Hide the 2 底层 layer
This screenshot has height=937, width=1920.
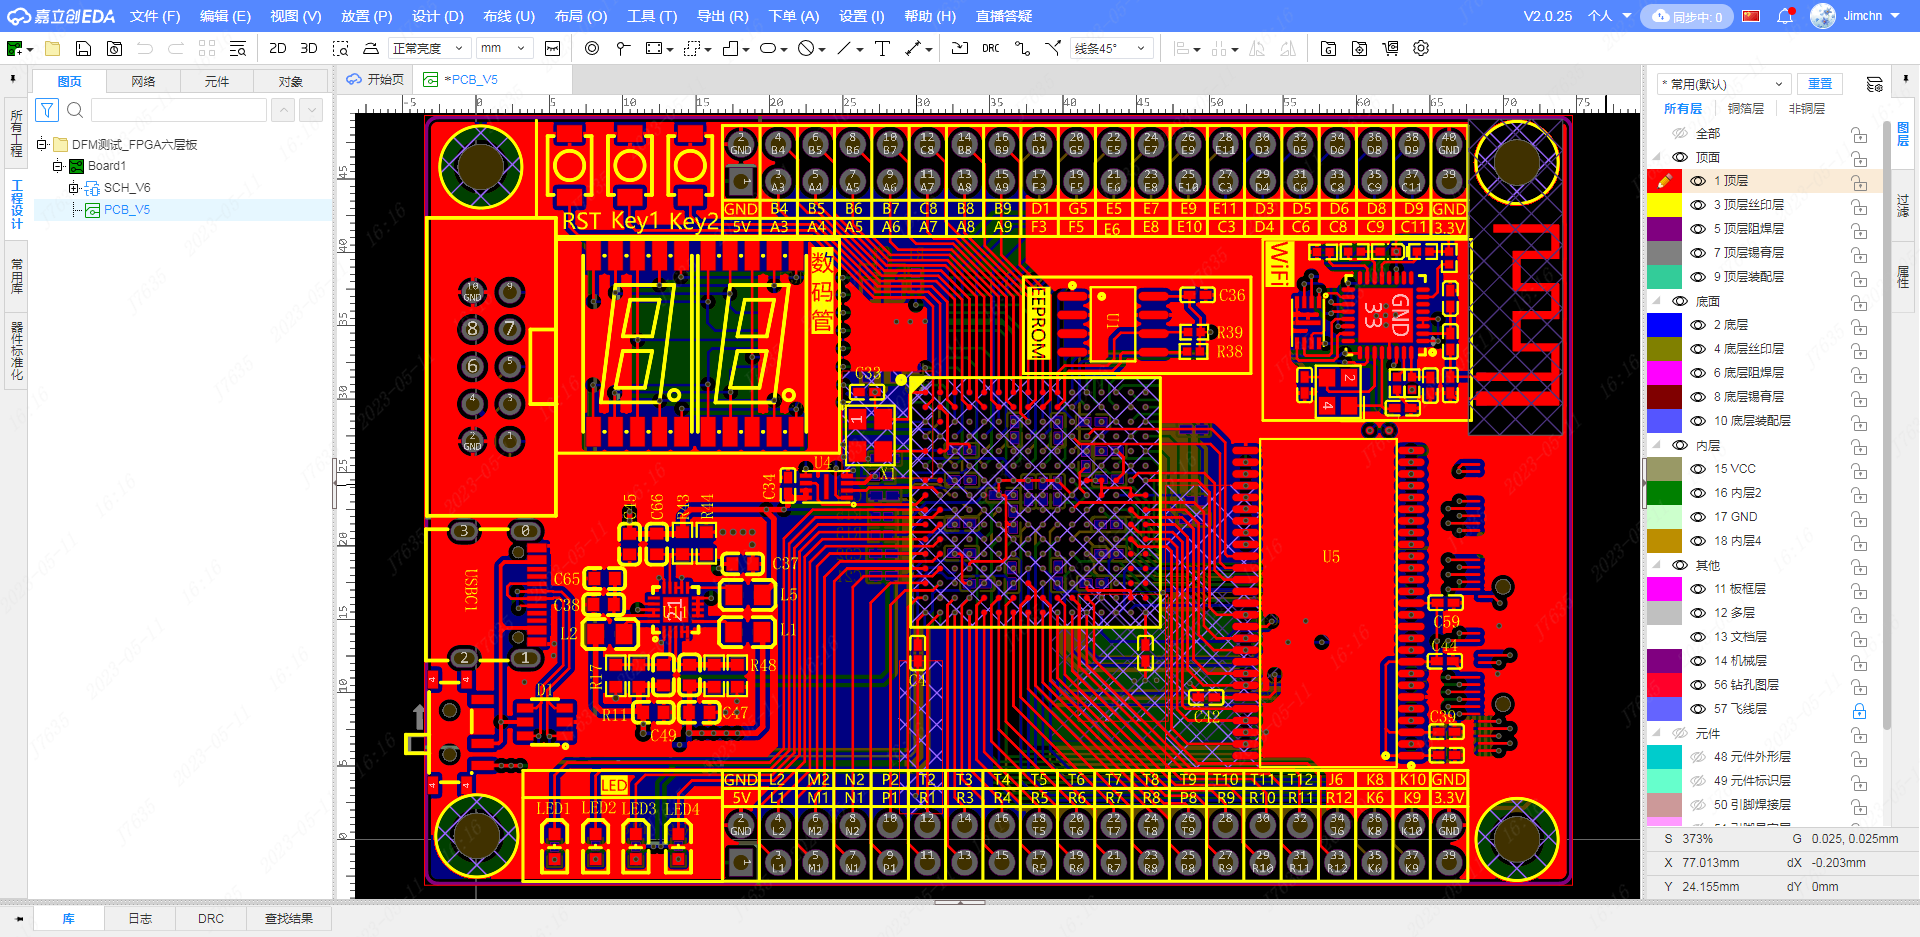[x=1698, y=325]
